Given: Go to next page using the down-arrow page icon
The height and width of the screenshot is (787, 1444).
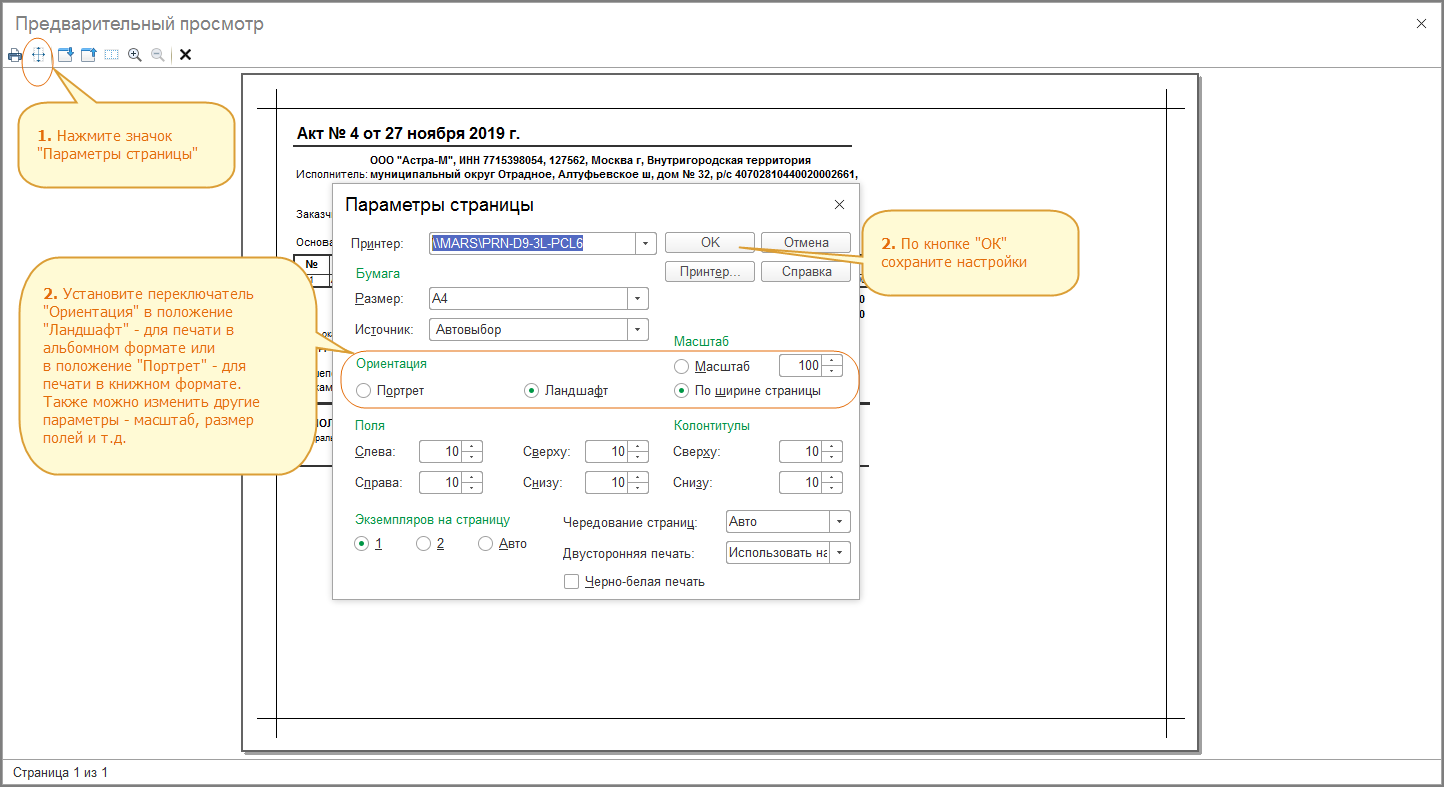Looking at the screenshot, I should click(65, 55).
